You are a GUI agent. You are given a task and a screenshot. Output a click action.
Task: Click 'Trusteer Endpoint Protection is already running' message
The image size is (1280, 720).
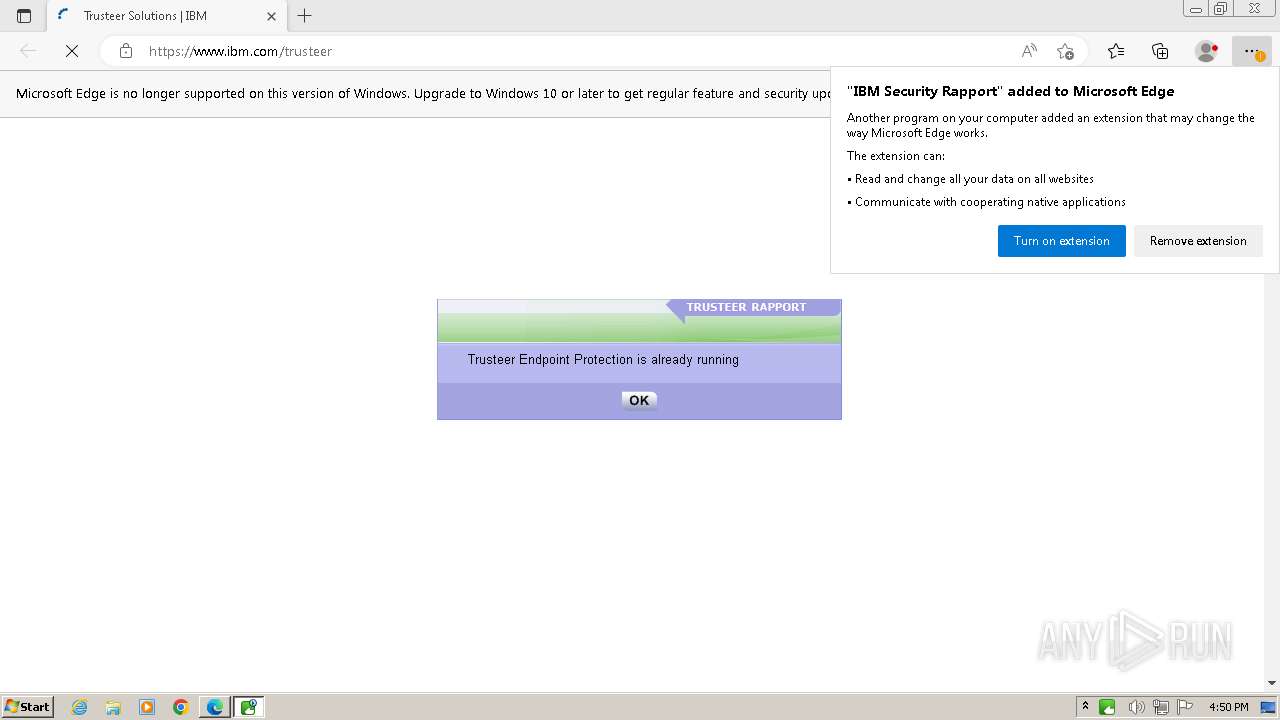click(x=603, y=359)
